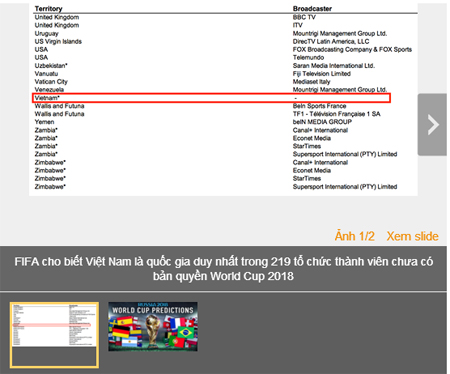Click the beIN MEDIA GROUP cell
This screenshot has width=450, height=374.
click(x=322, y=122)
